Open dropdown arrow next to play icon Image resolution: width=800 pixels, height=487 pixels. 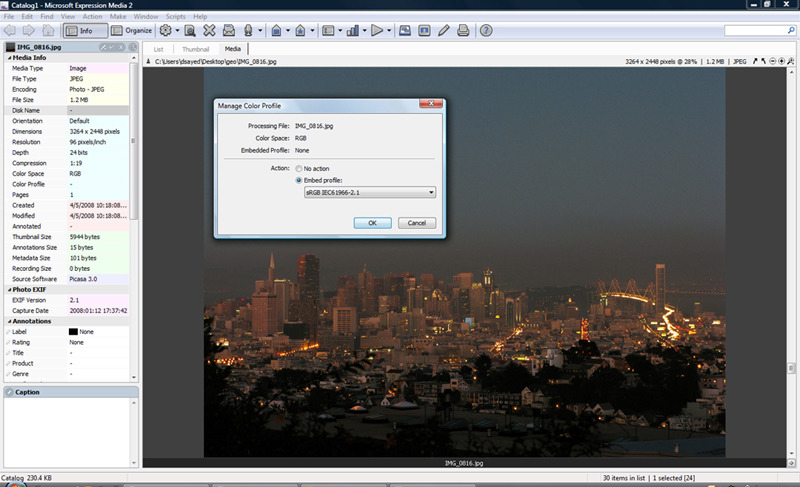pyautogui.click(x=389, y=31)
